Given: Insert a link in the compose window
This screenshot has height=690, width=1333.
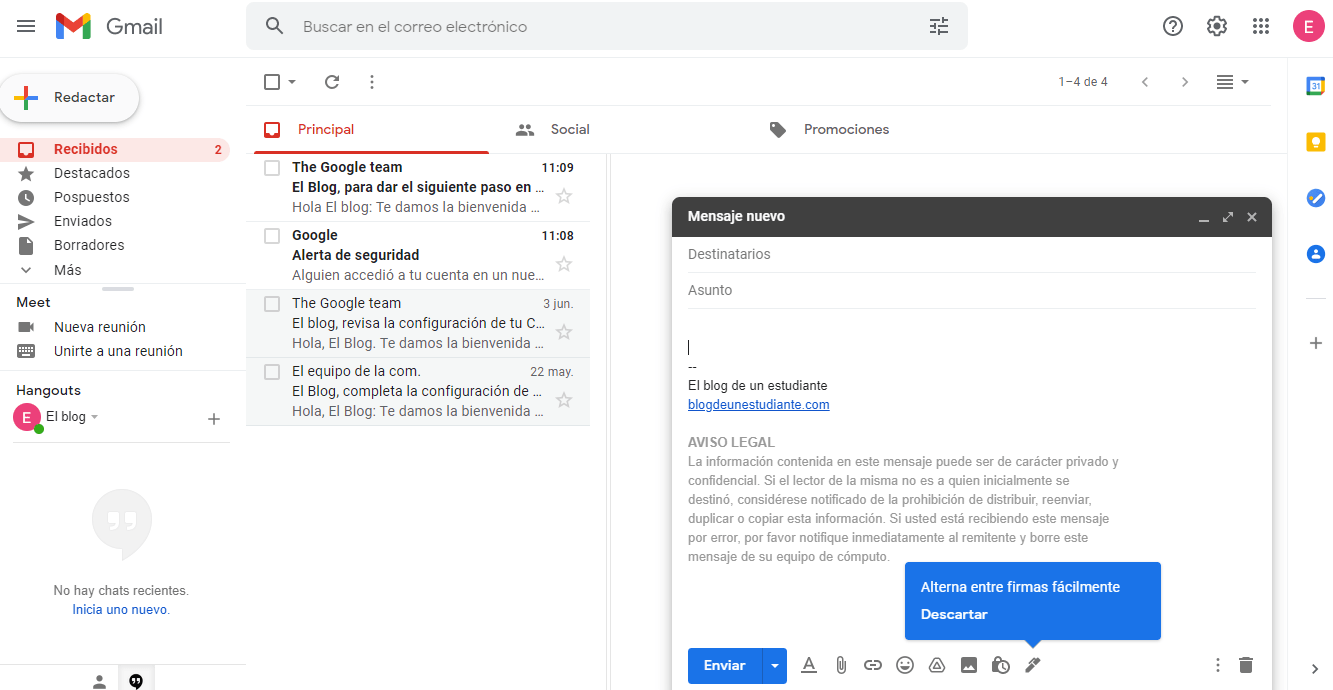Looking at the screenshot, I should click(872, 665).
